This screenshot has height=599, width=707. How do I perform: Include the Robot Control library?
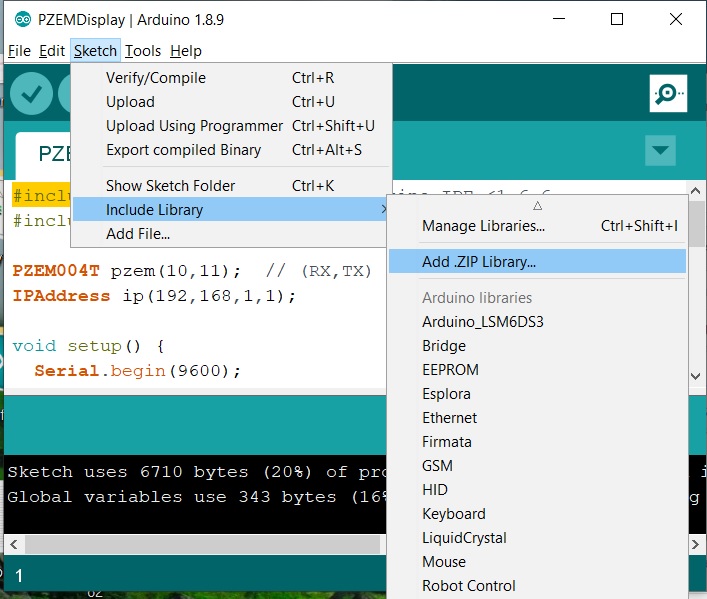(x=537, y=585)
